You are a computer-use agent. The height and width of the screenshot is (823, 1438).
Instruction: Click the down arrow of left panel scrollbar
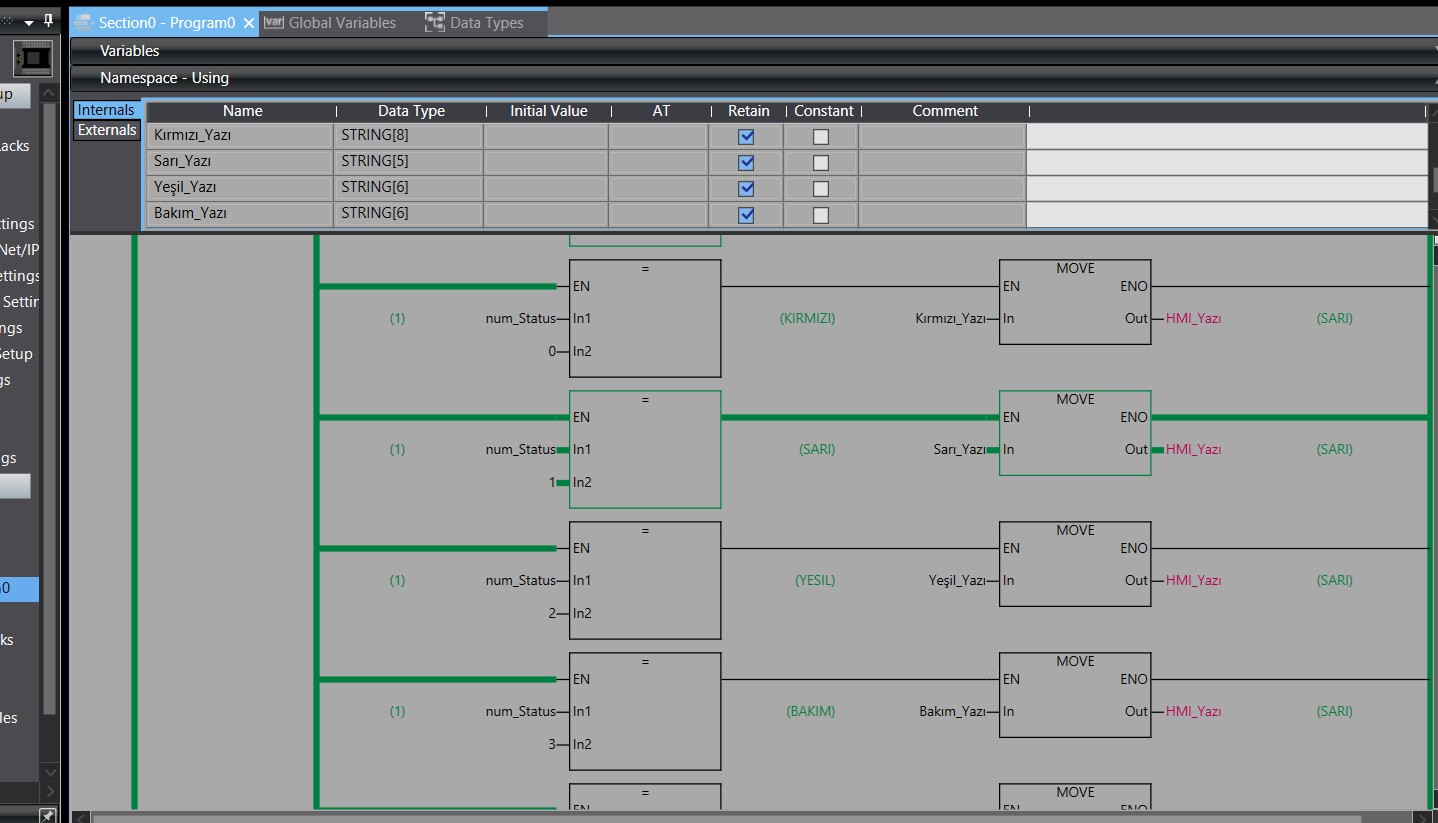pos(49,772)
